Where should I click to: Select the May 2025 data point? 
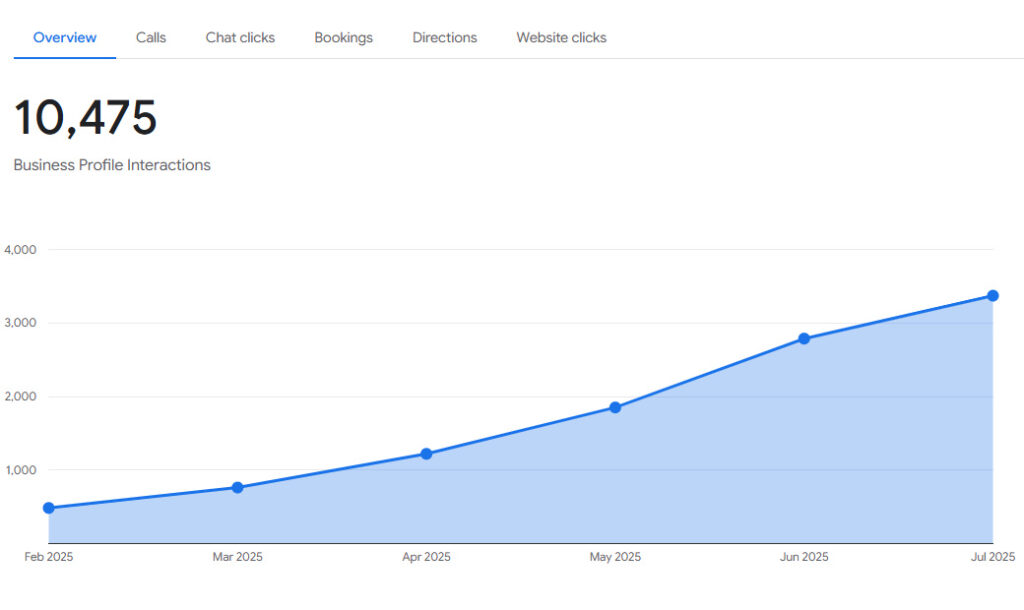point(615,407)
